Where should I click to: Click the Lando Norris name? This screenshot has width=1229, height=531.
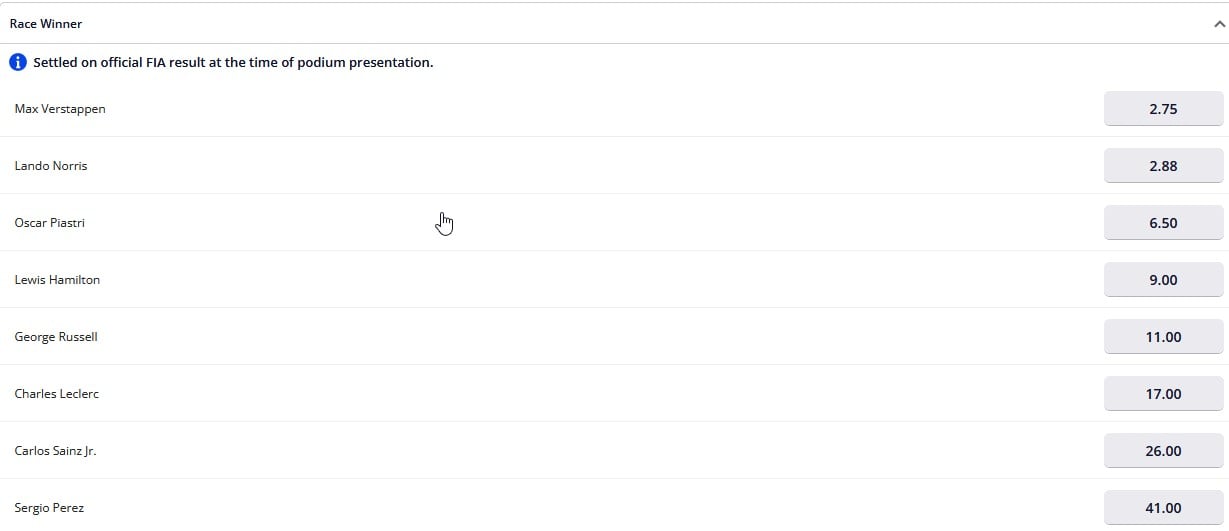(51, 166)
